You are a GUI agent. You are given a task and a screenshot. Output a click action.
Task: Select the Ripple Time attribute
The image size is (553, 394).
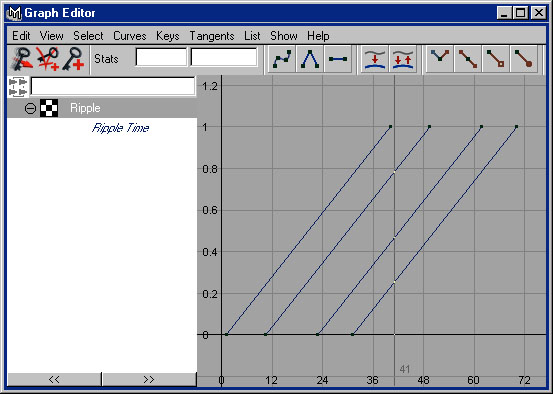(120, 128)
